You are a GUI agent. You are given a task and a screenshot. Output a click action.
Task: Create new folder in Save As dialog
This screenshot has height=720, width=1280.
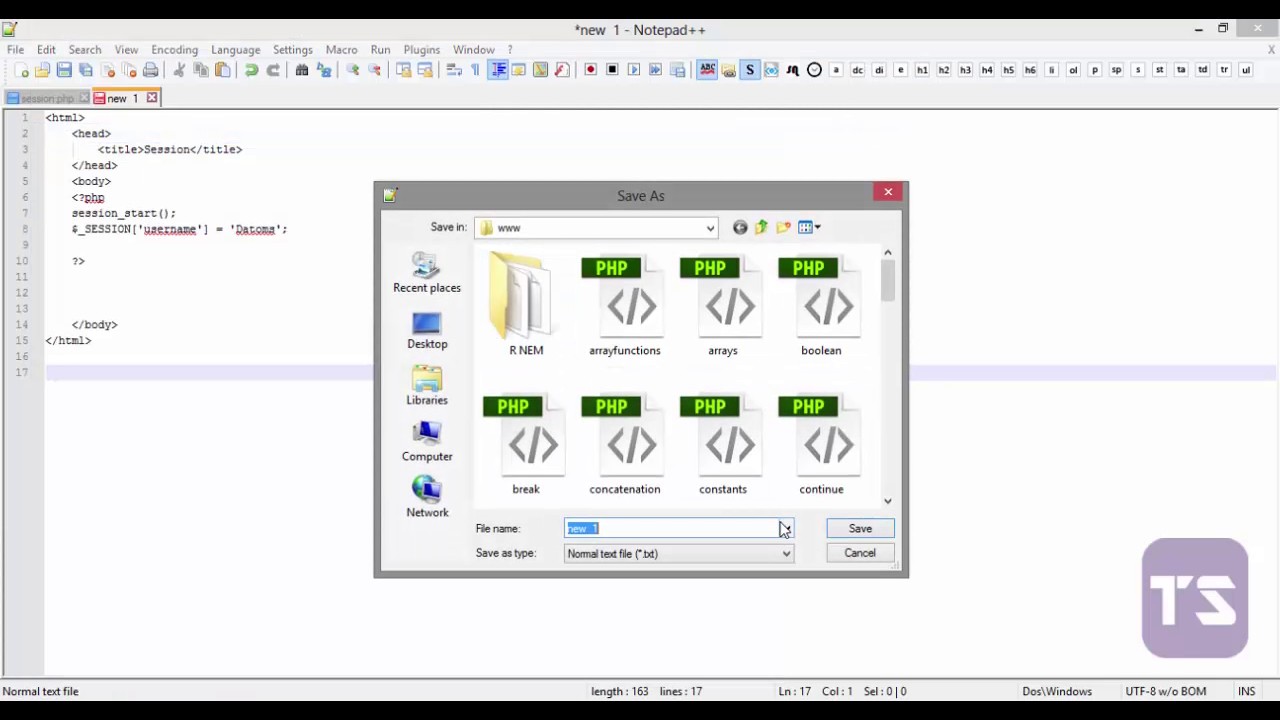point(783,228)
